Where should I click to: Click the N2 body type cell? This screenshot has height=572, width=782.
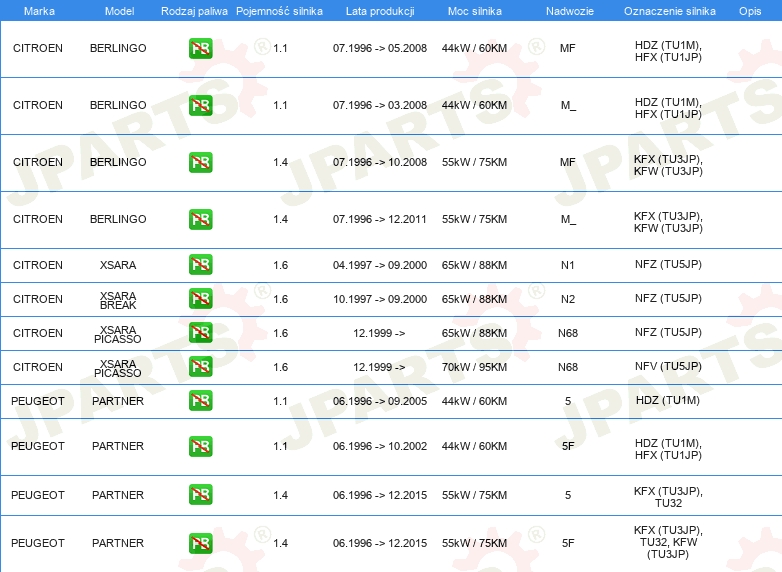567,299
